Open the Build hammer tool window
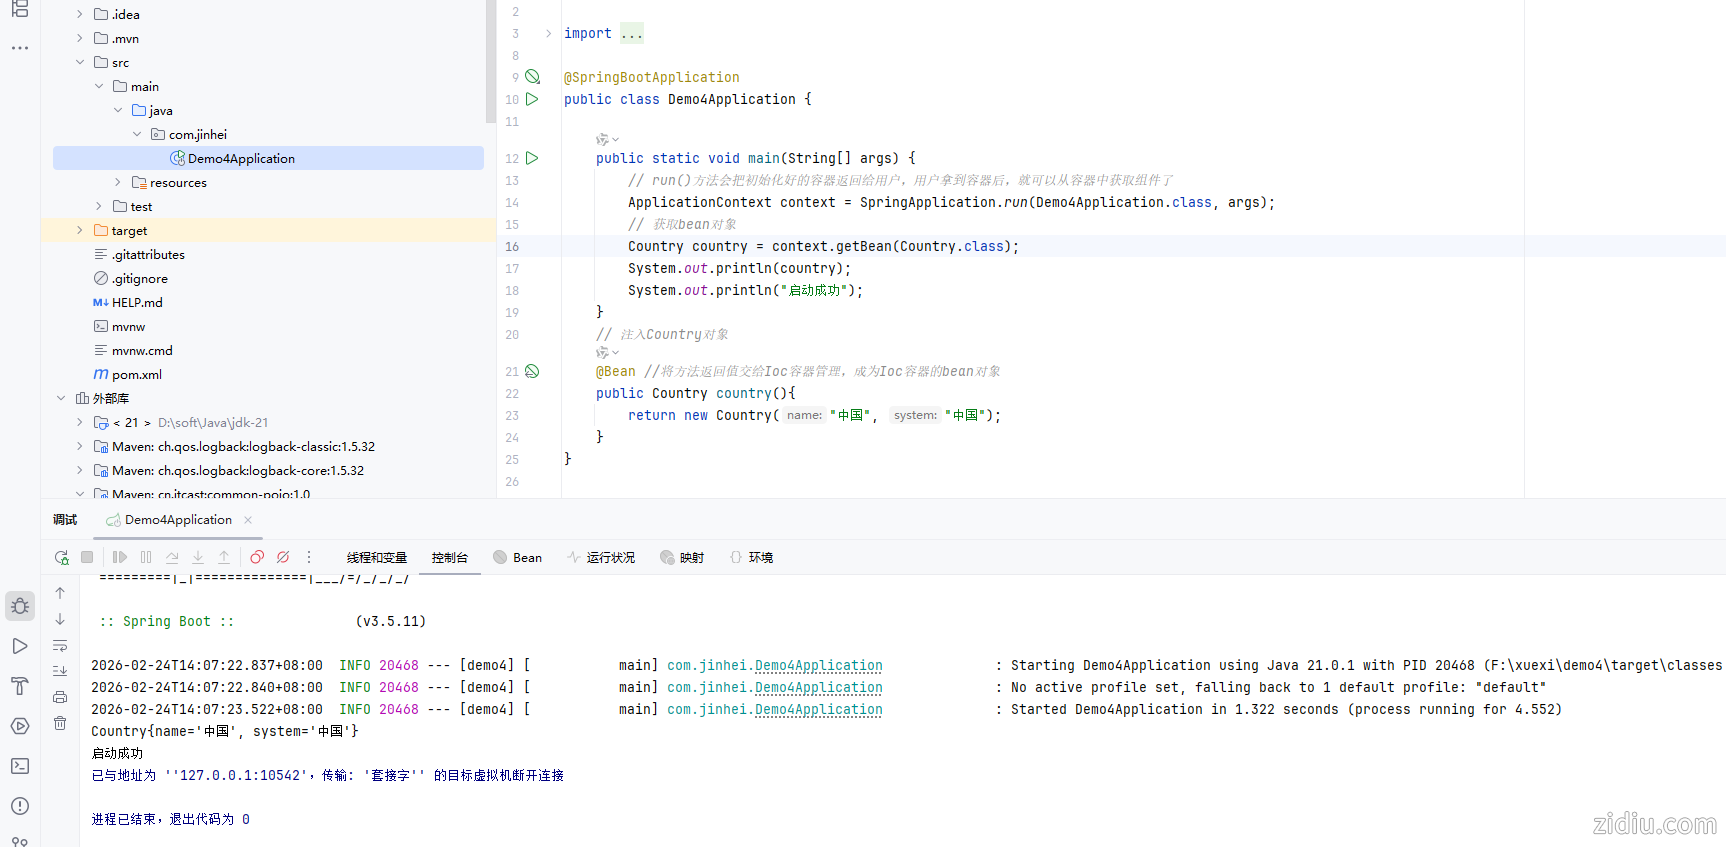1726x847 pixels. pos(20,686)
